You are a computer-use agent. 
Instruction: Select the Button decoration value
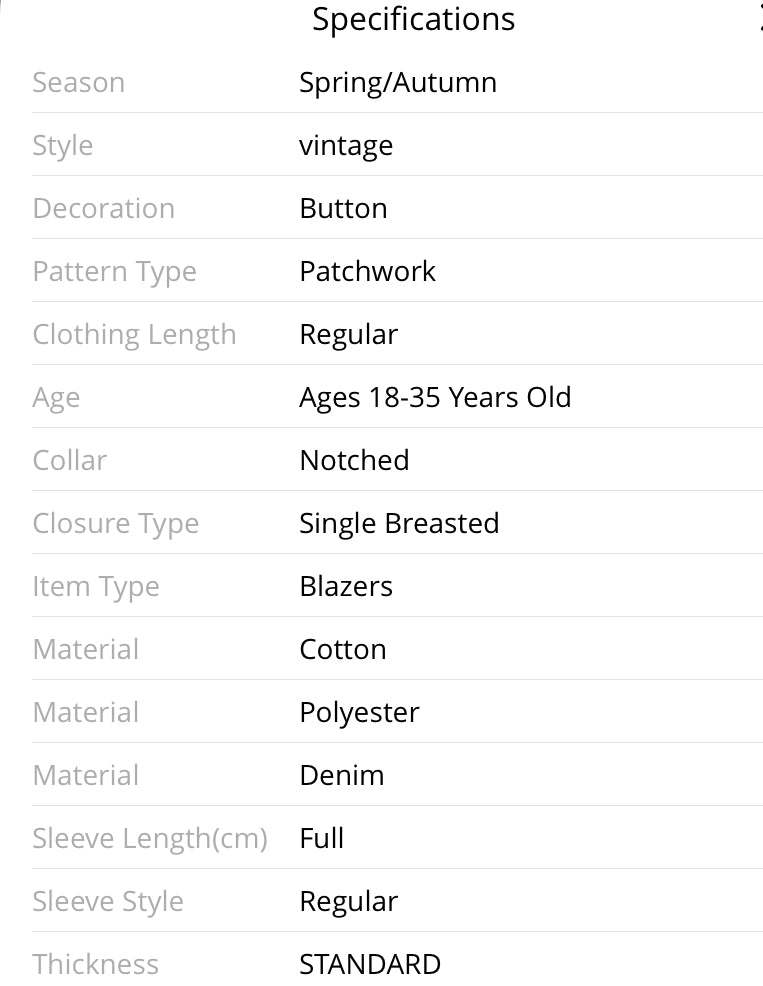coord(343,209)
